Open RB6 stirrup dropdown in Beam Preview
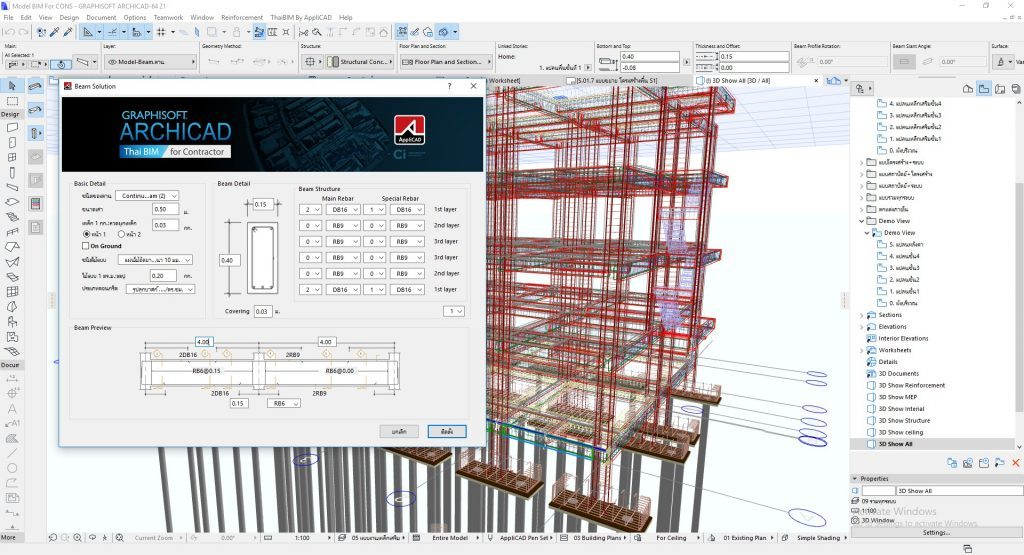The height and width of the screenshot is (555, 1024). pos(283,404)
